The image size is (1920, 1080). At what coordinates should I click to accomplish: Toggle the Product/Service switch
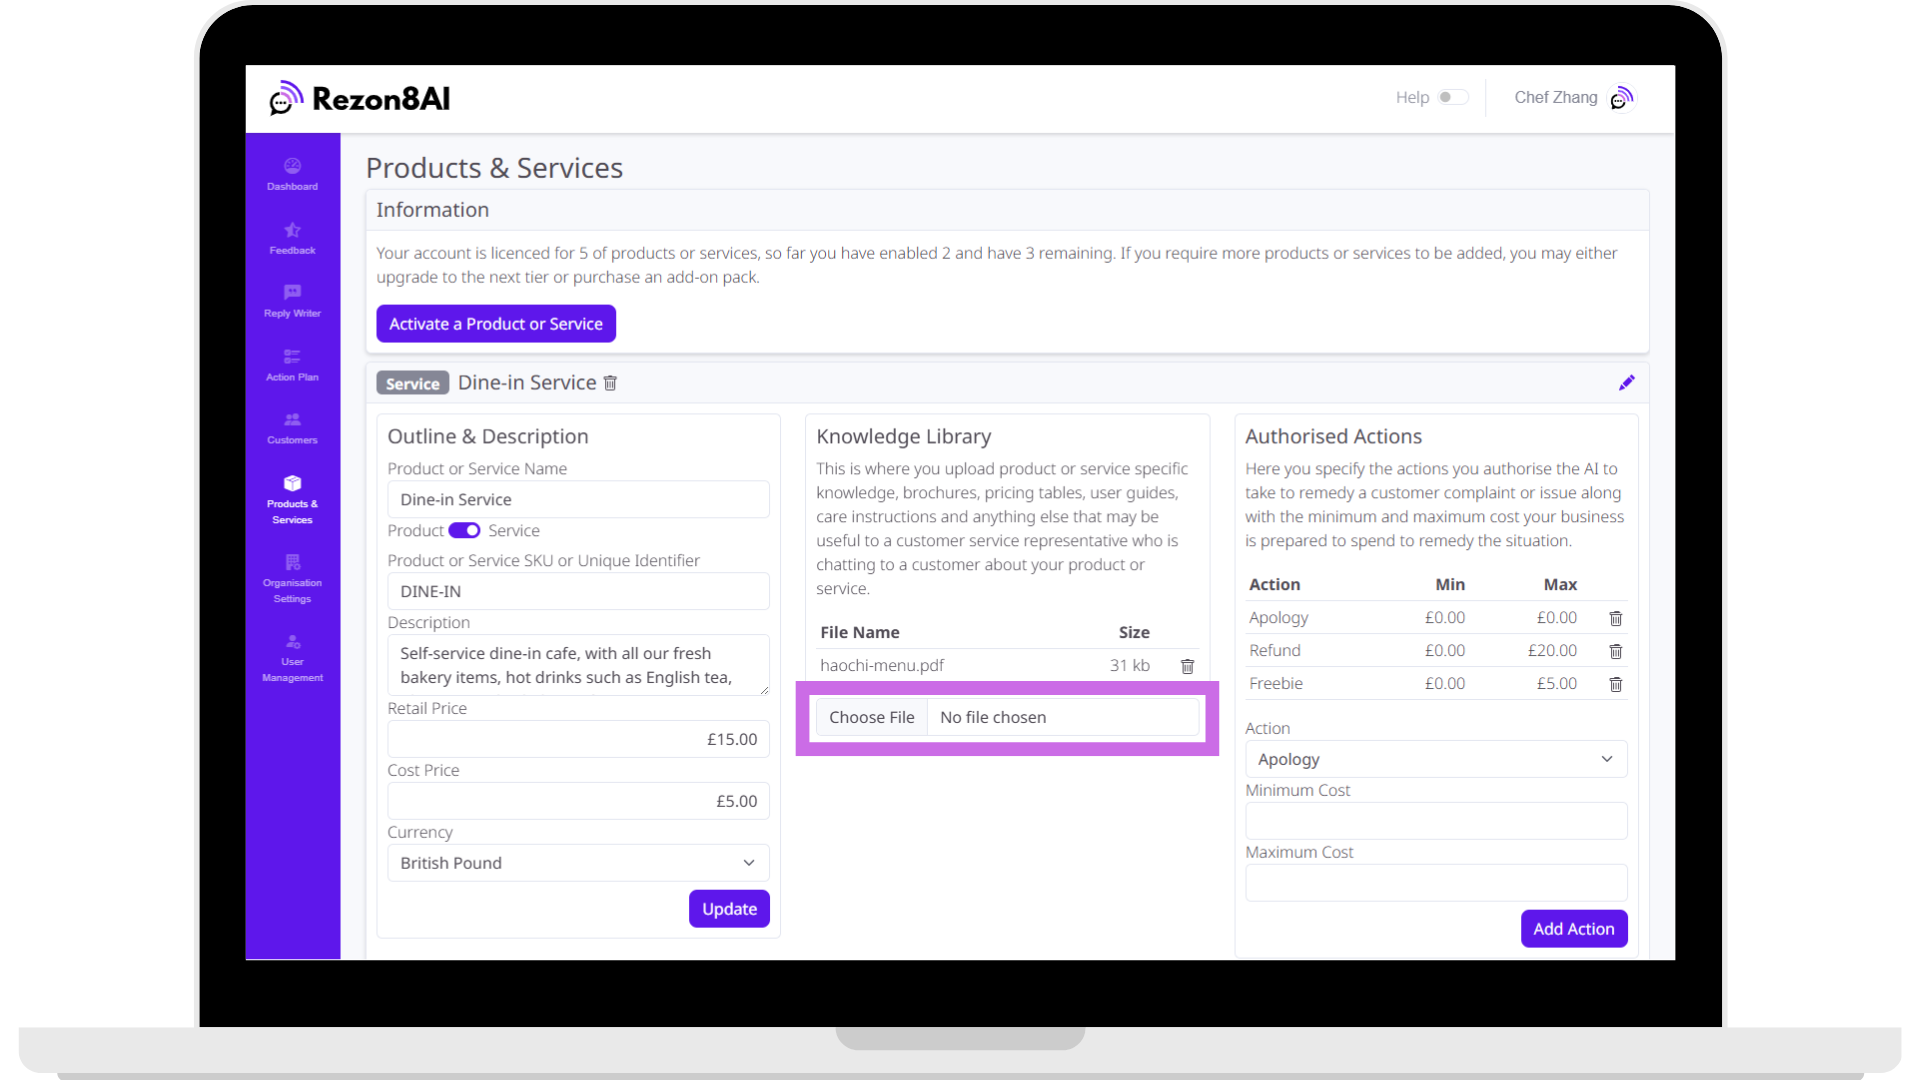click(x=464, y=531)
